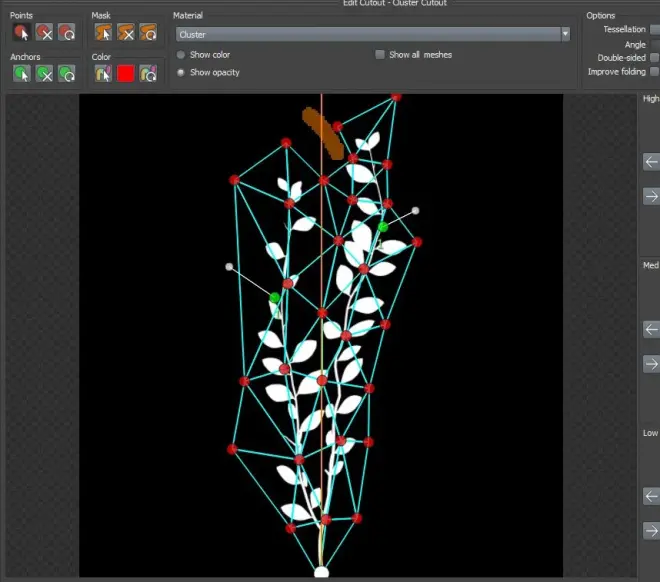Select the paint vertex color tool

tap(103, 74)
